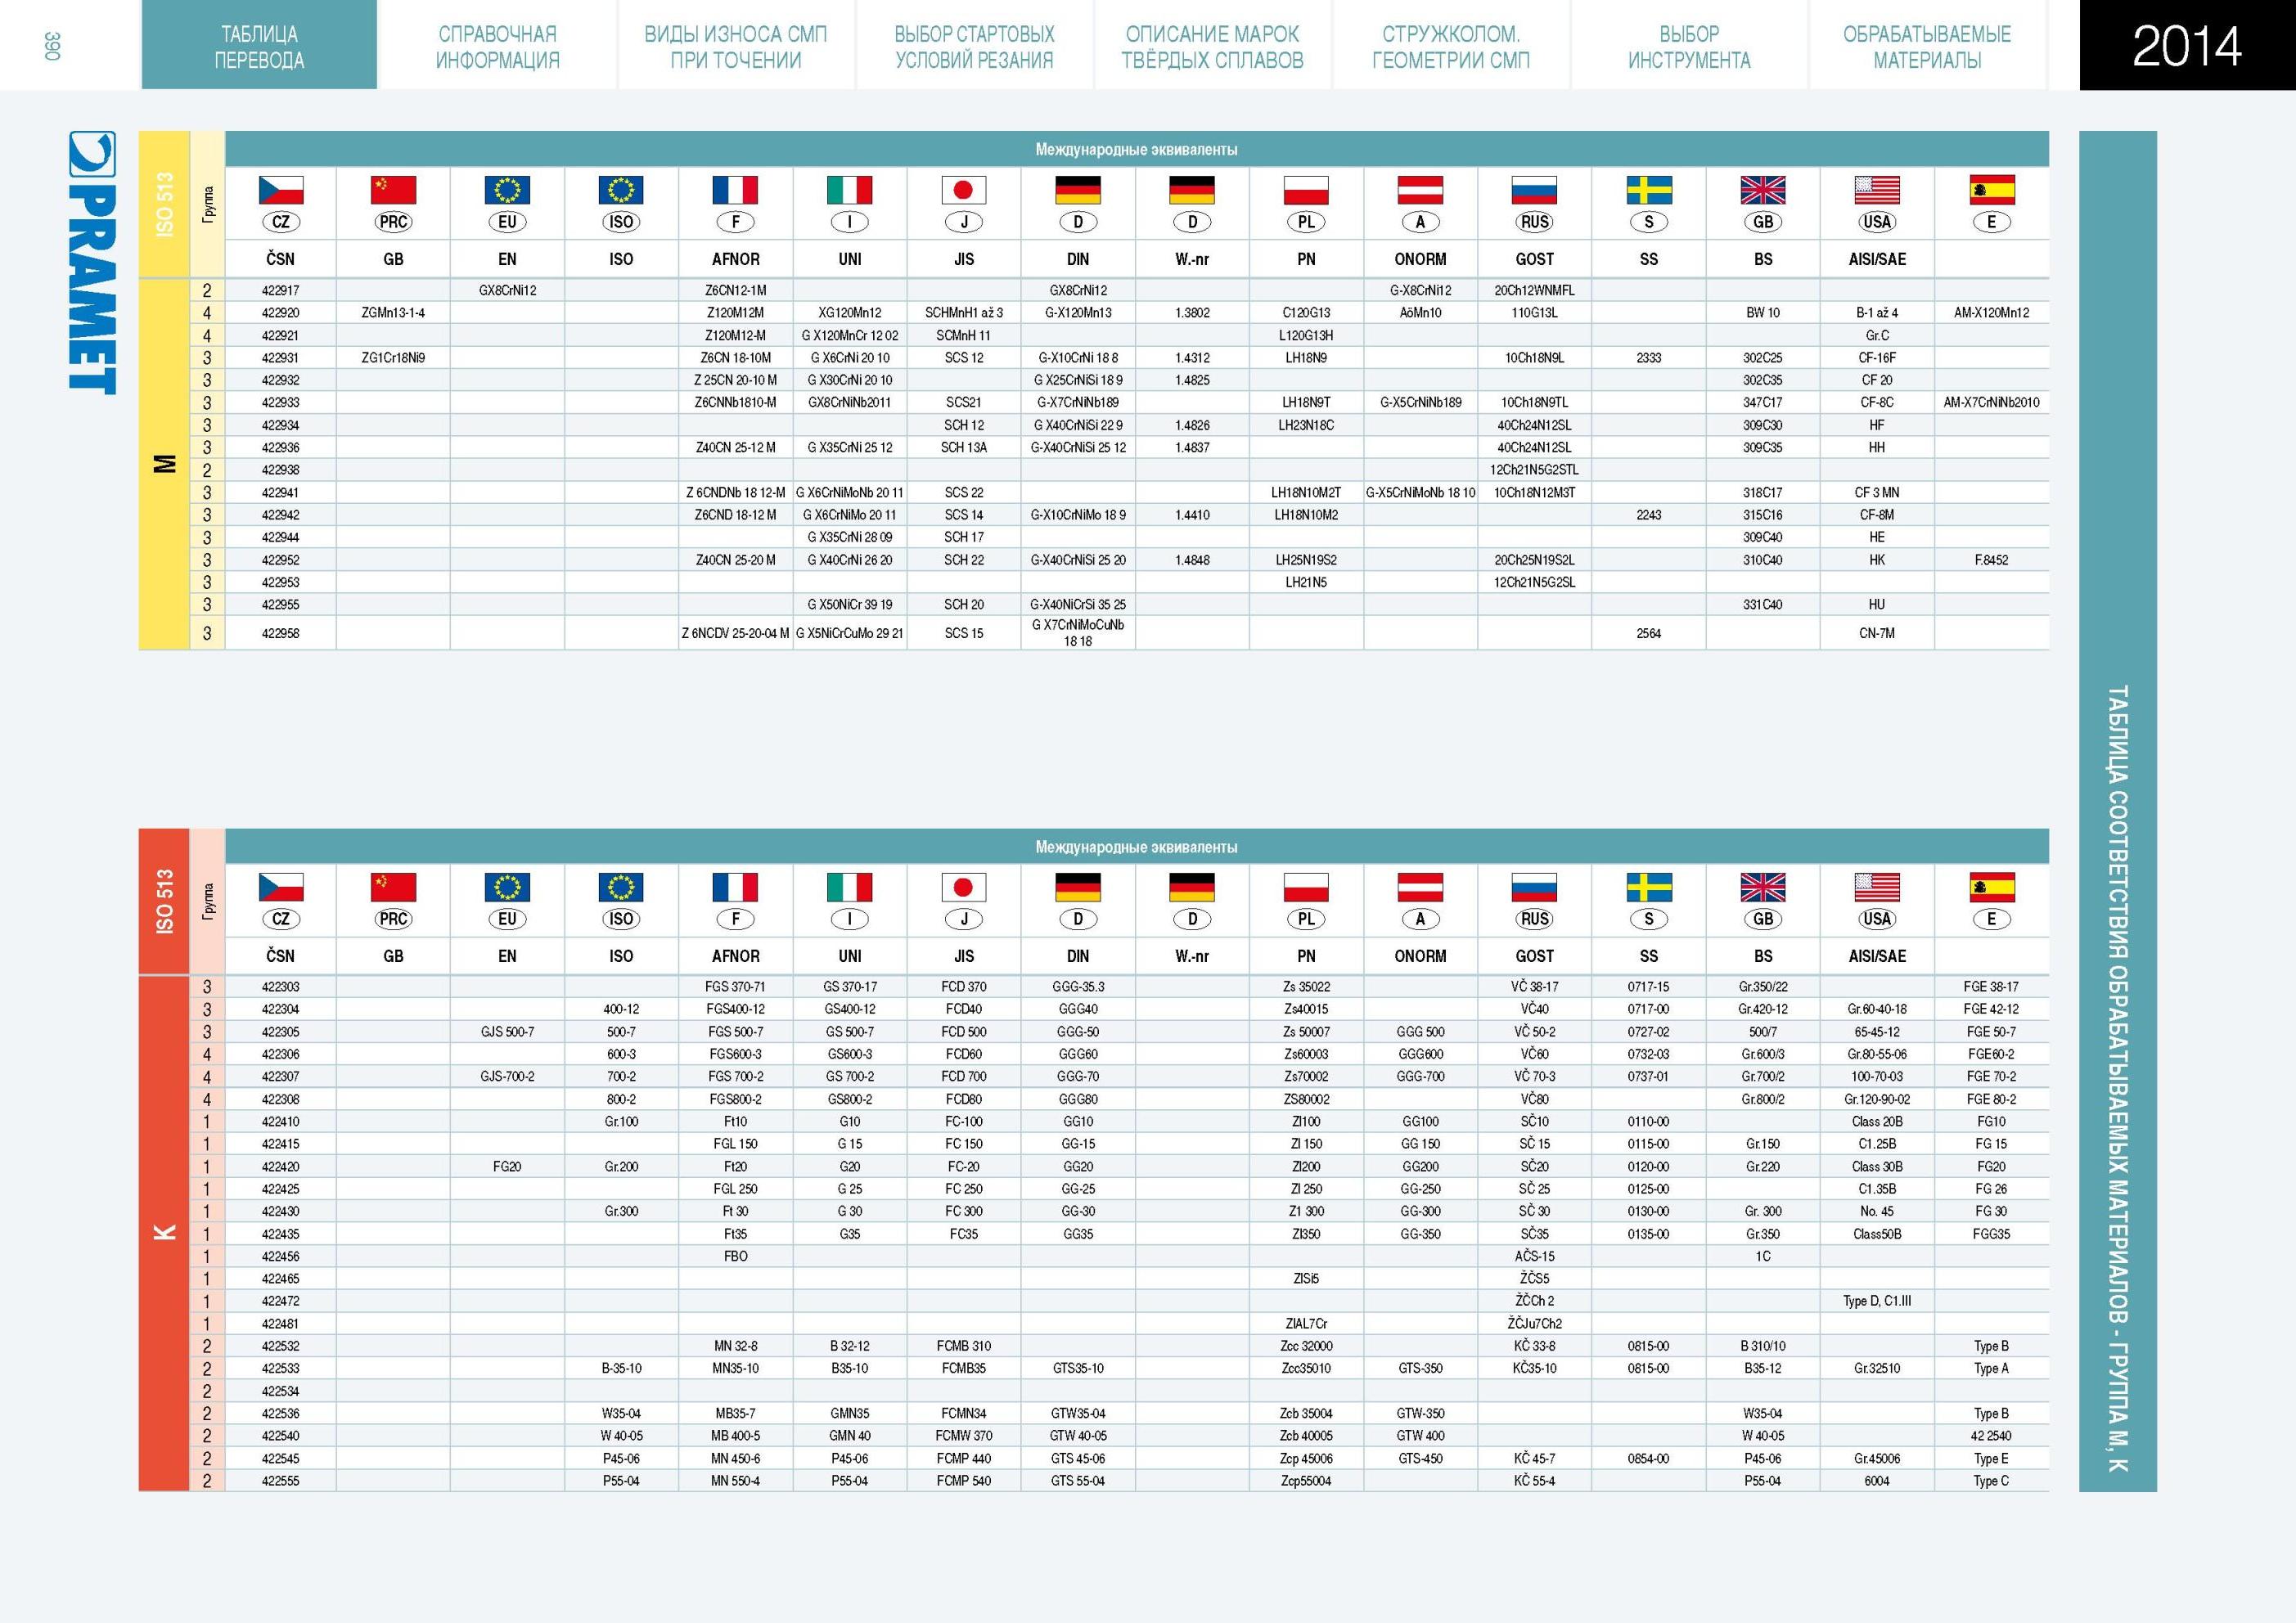Open the СПРАВОЧНАЯ ИНФОРМАЦИЯ tab

[x=497, y=46]
